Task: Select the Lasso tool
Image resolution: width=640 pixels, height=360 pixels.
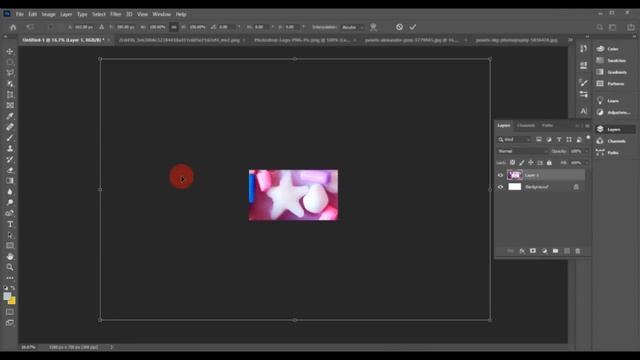Action: (10, 73)
